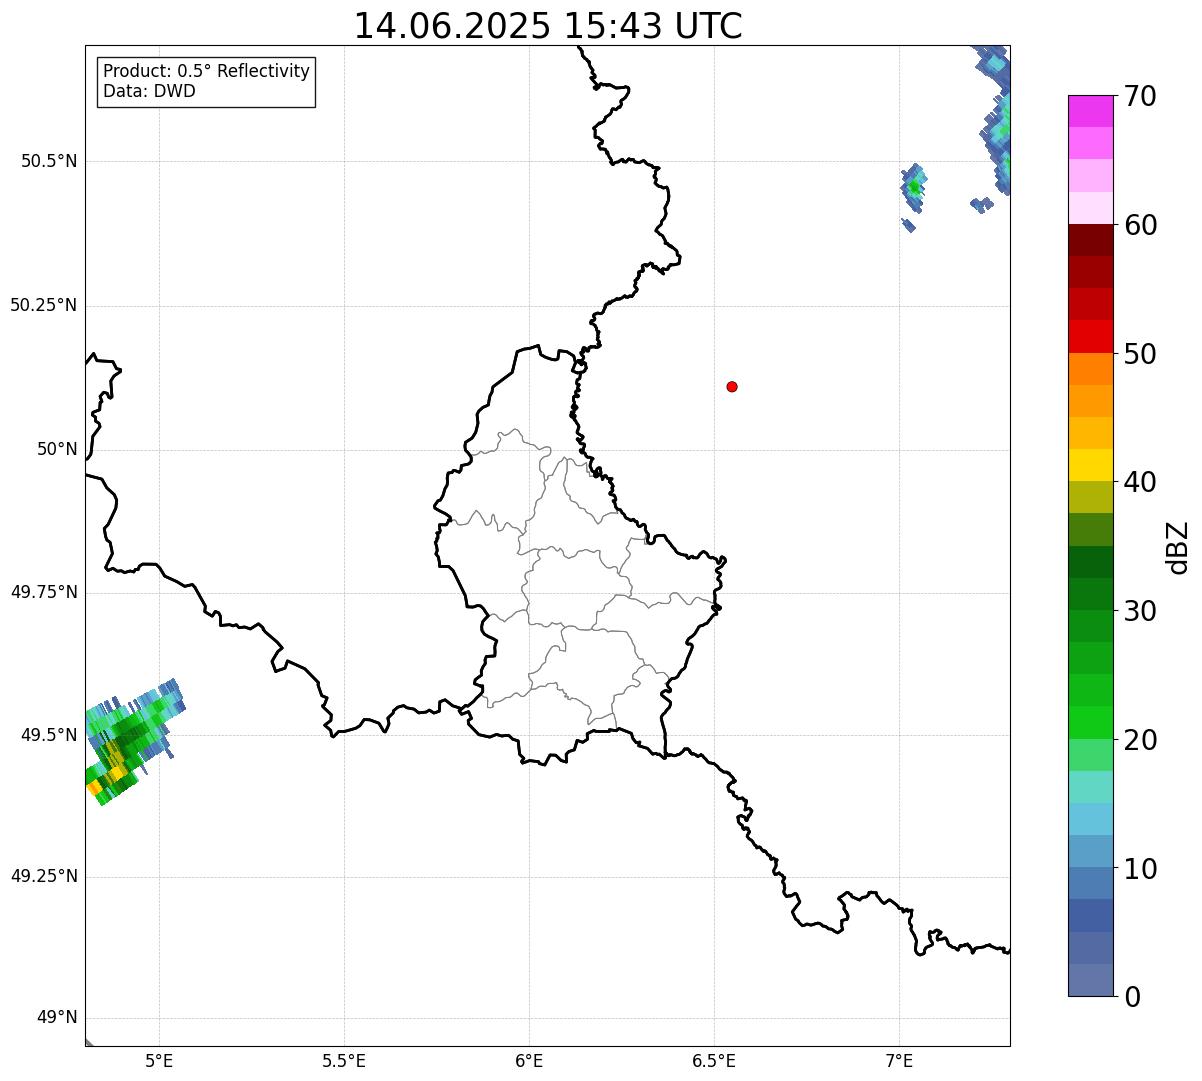Select the bottom grey-blue colorbar segment above 0
1202x1081 pixels.
point(1090,980)
